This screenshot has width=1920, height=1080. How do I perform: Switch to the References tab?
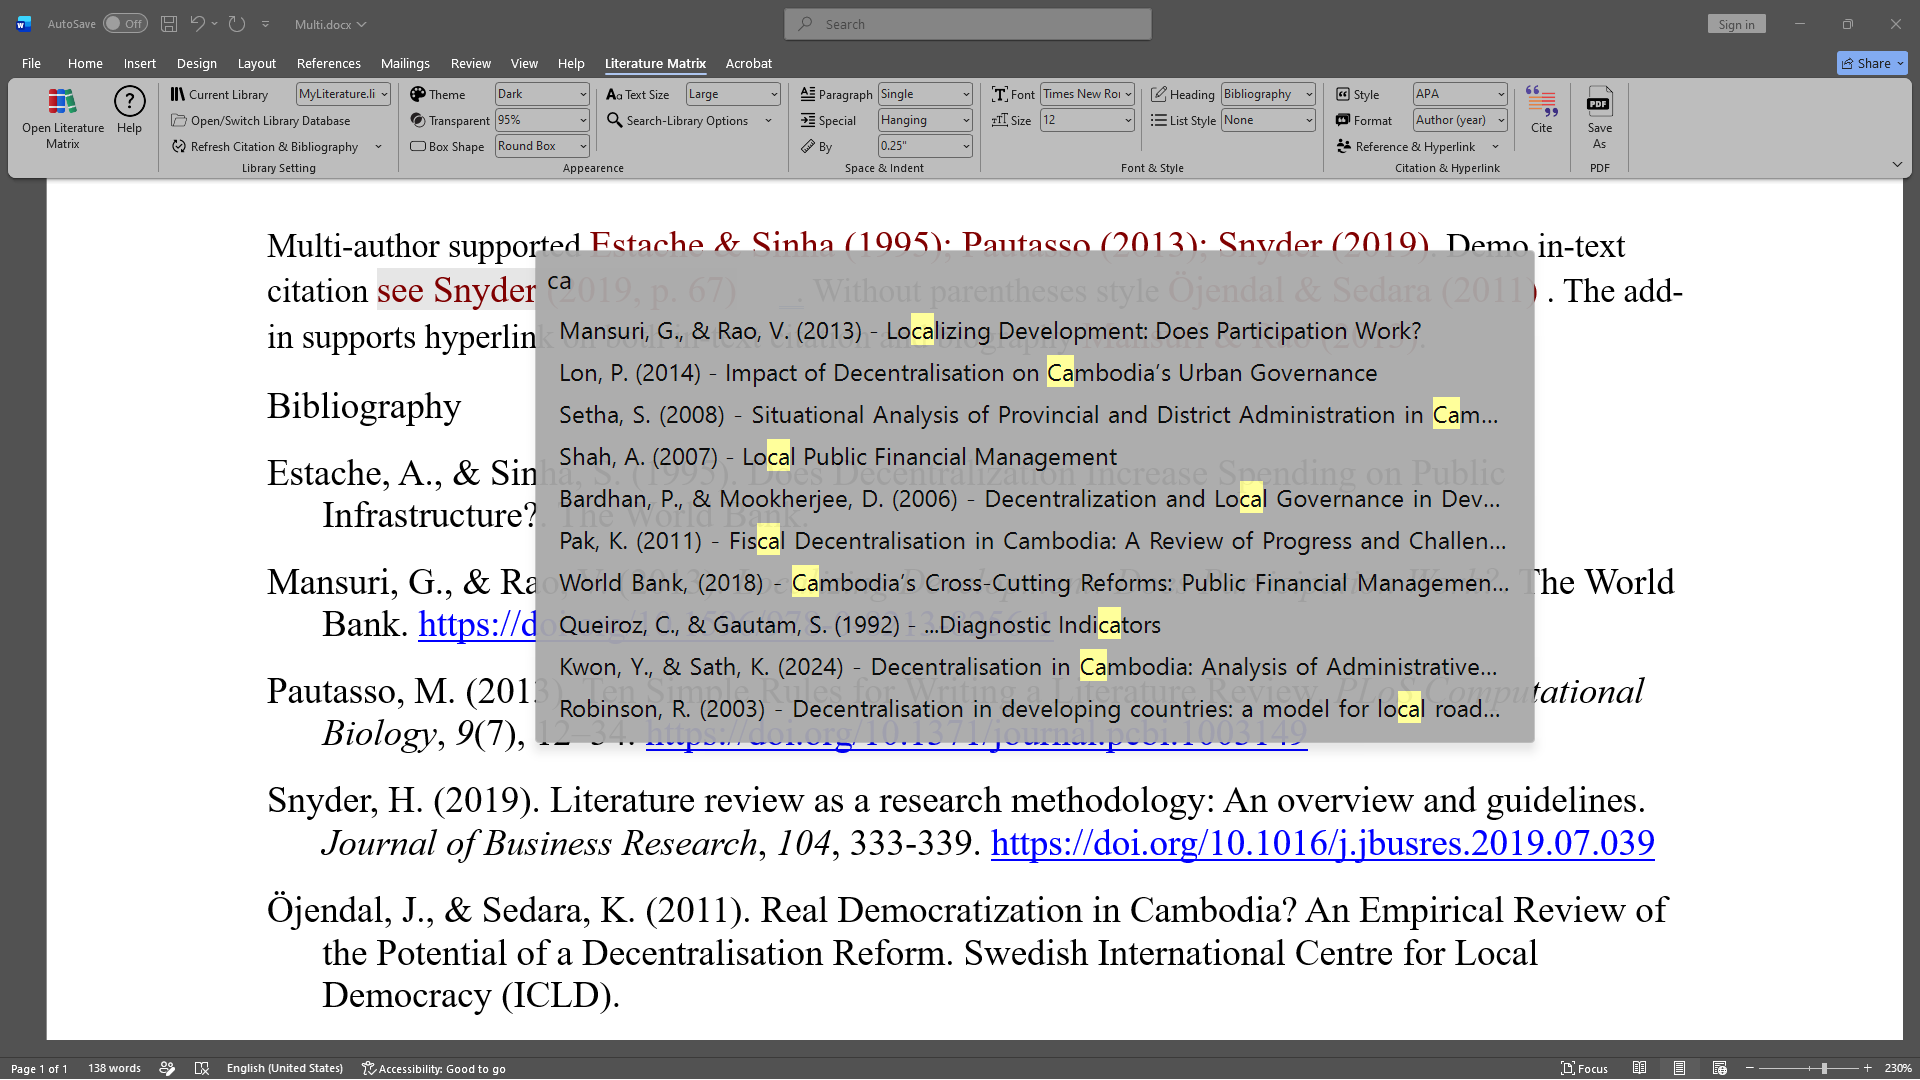[328, 63]
